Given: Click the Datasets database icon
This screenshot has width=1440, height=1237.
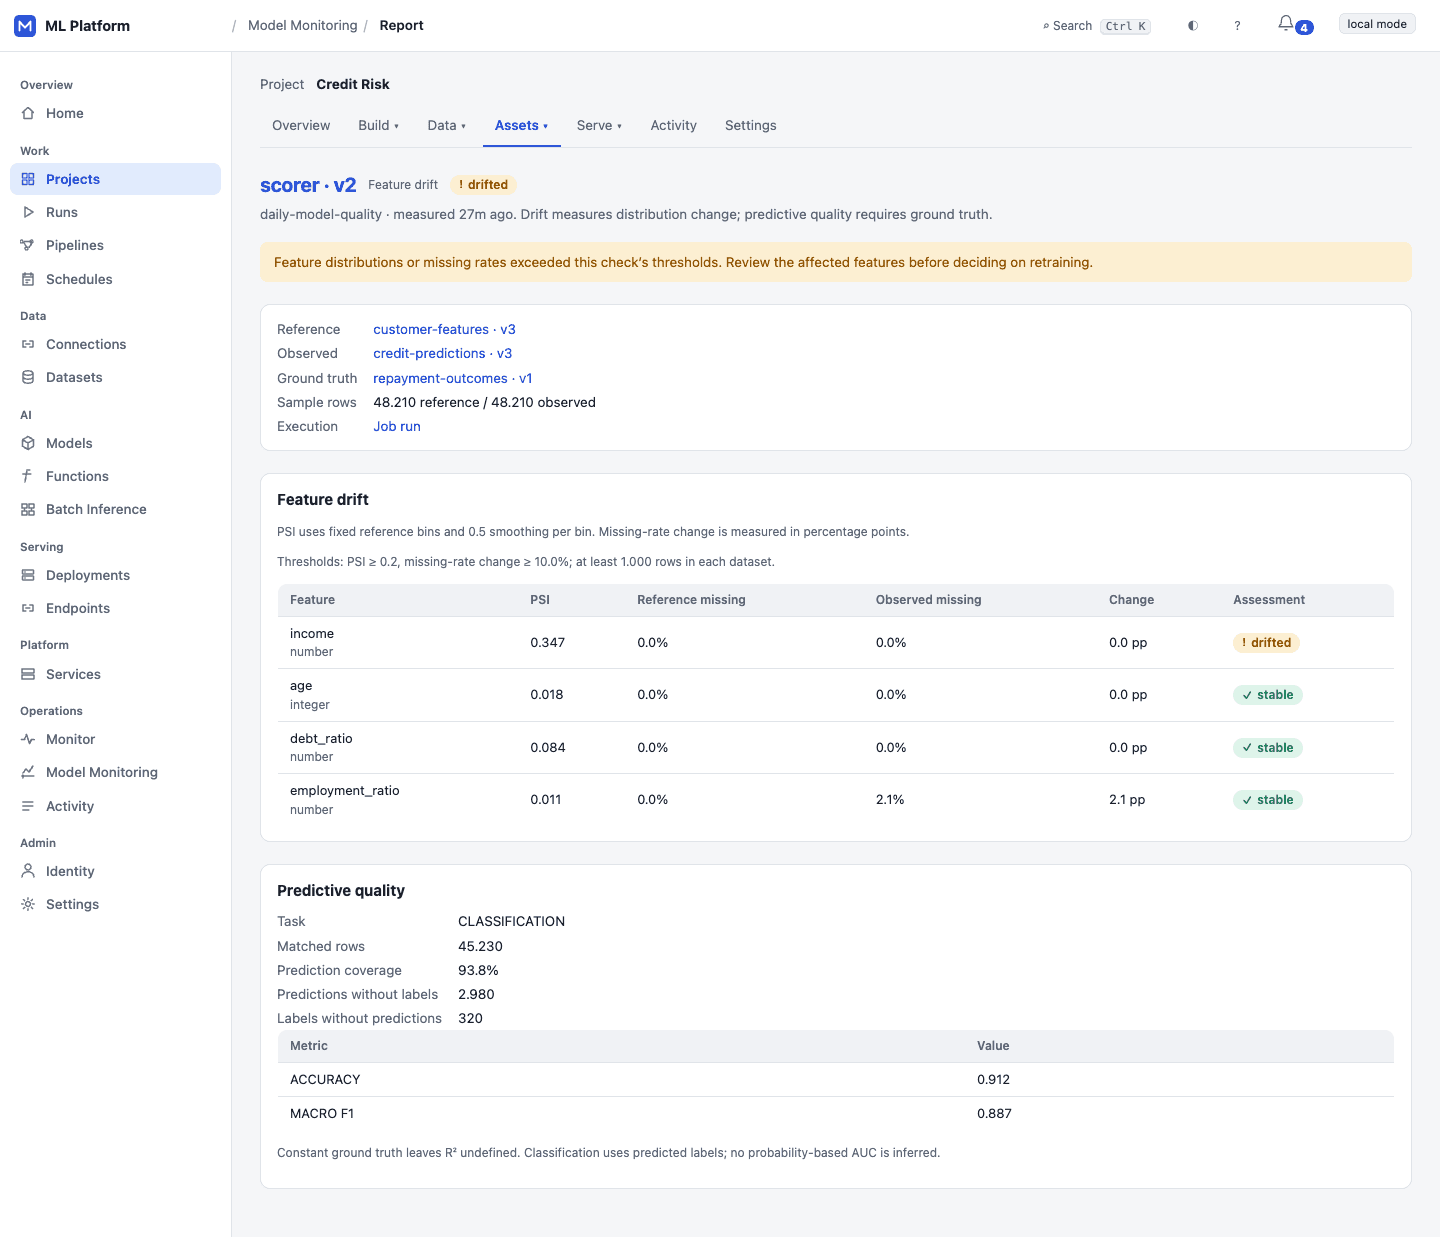Looking at the screenshot, I should coord(28,377).
